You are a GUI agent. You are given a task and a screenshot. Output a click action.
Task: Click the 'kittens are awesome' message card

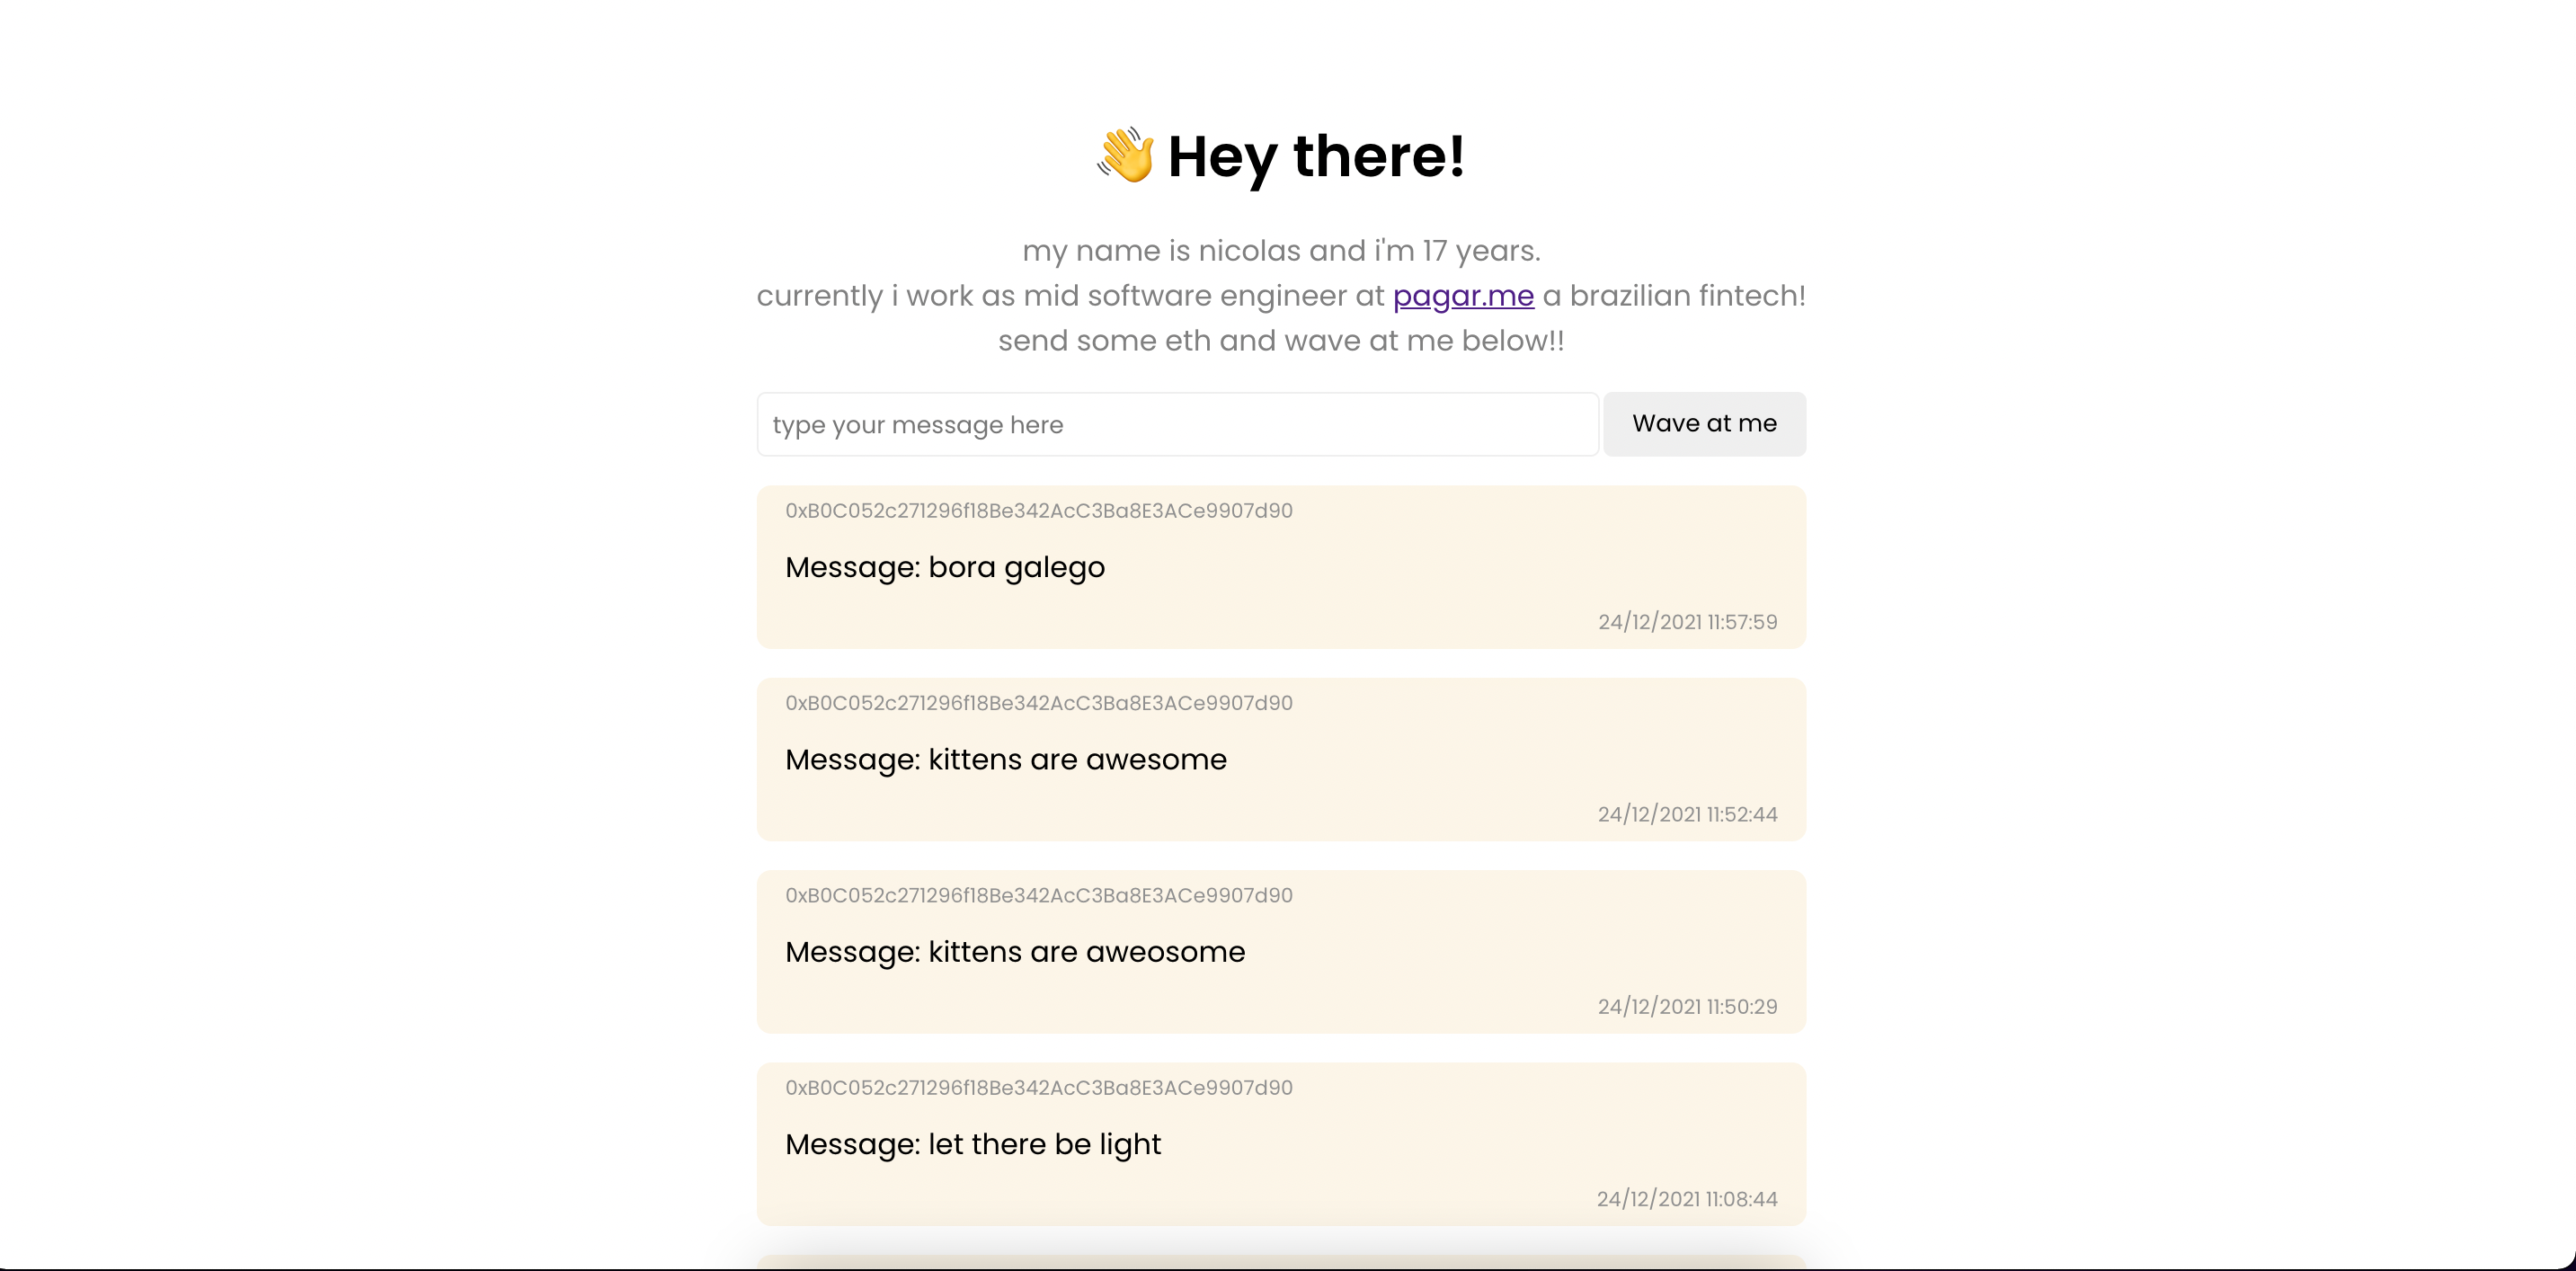[1281, 759]
